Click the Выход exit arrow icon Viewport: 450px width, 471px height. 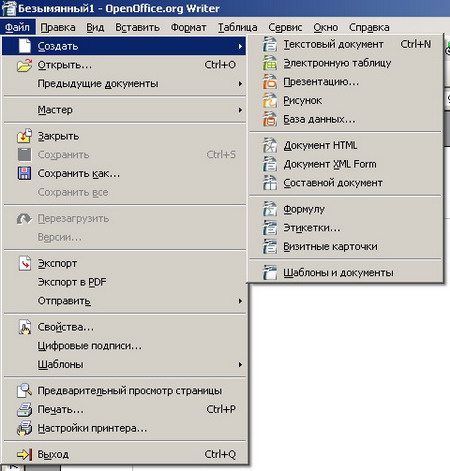pos(25,454)
